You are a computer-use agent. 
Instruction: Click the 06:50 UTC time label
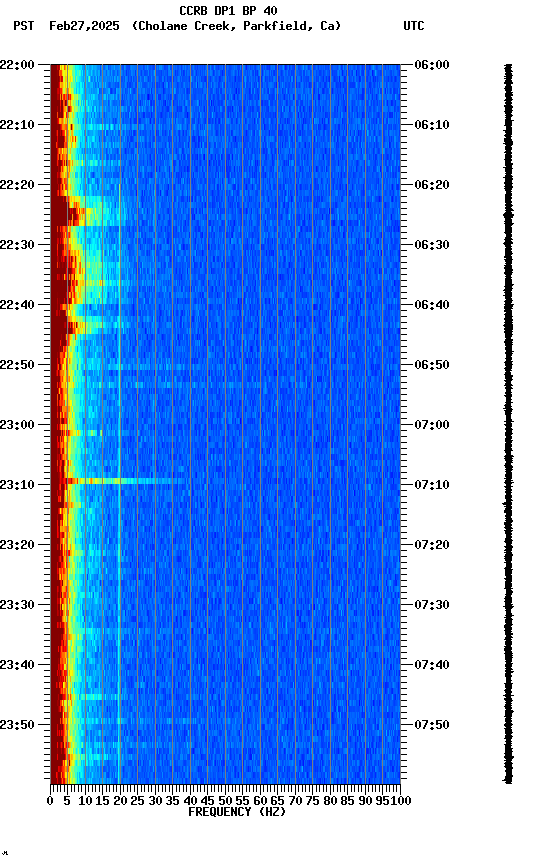pyautogui.click(x=432, y=365)
